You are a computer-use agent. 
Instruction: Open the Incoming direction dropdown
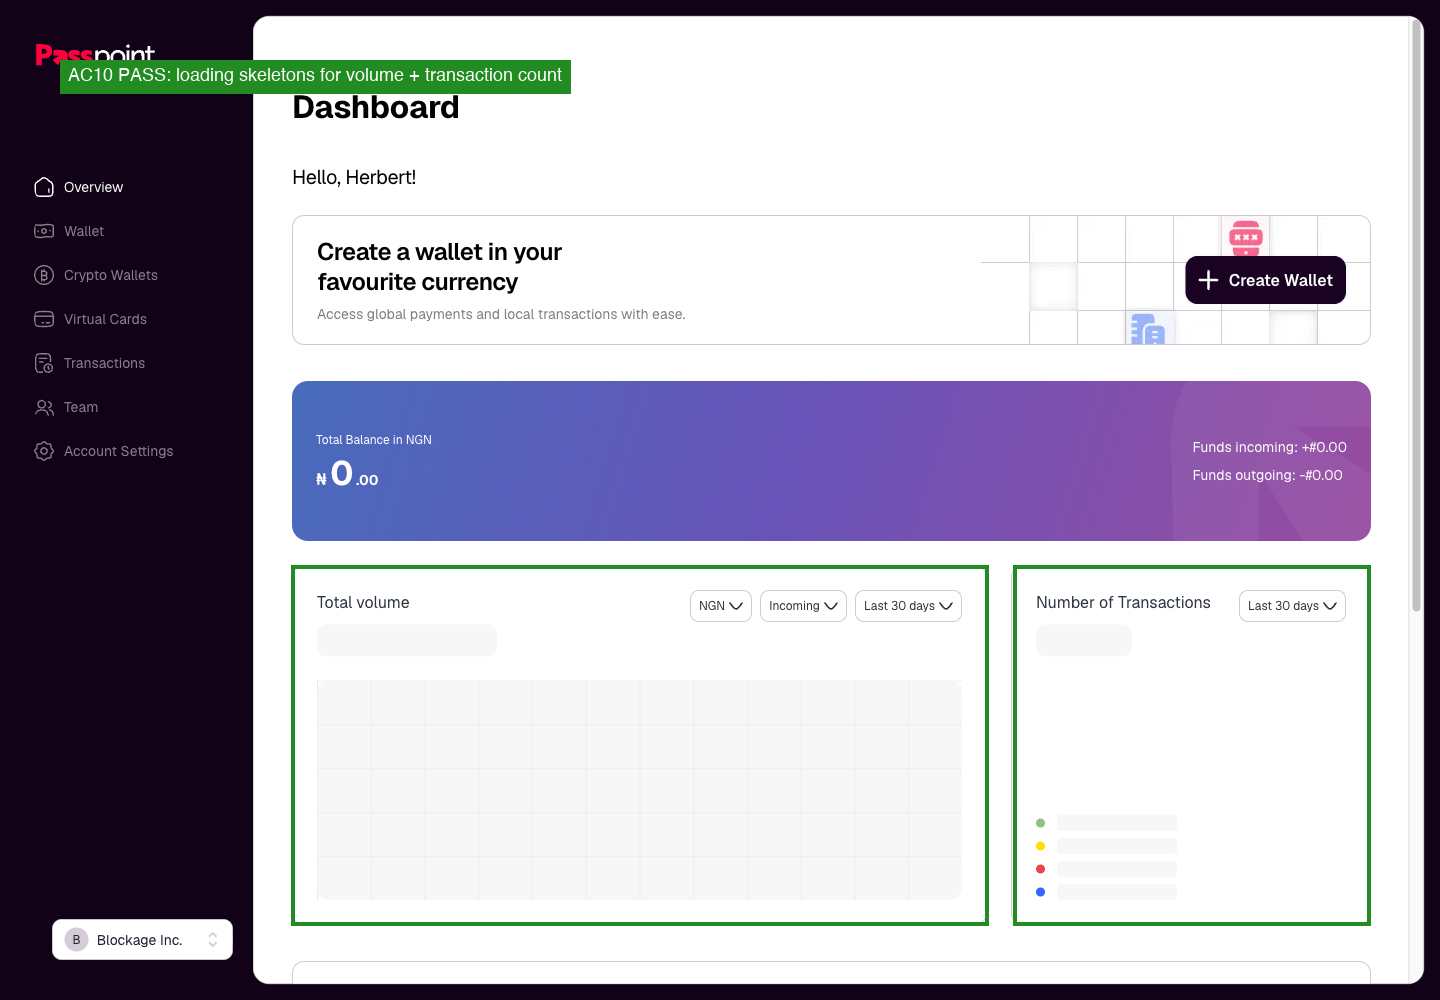point(803,606)
